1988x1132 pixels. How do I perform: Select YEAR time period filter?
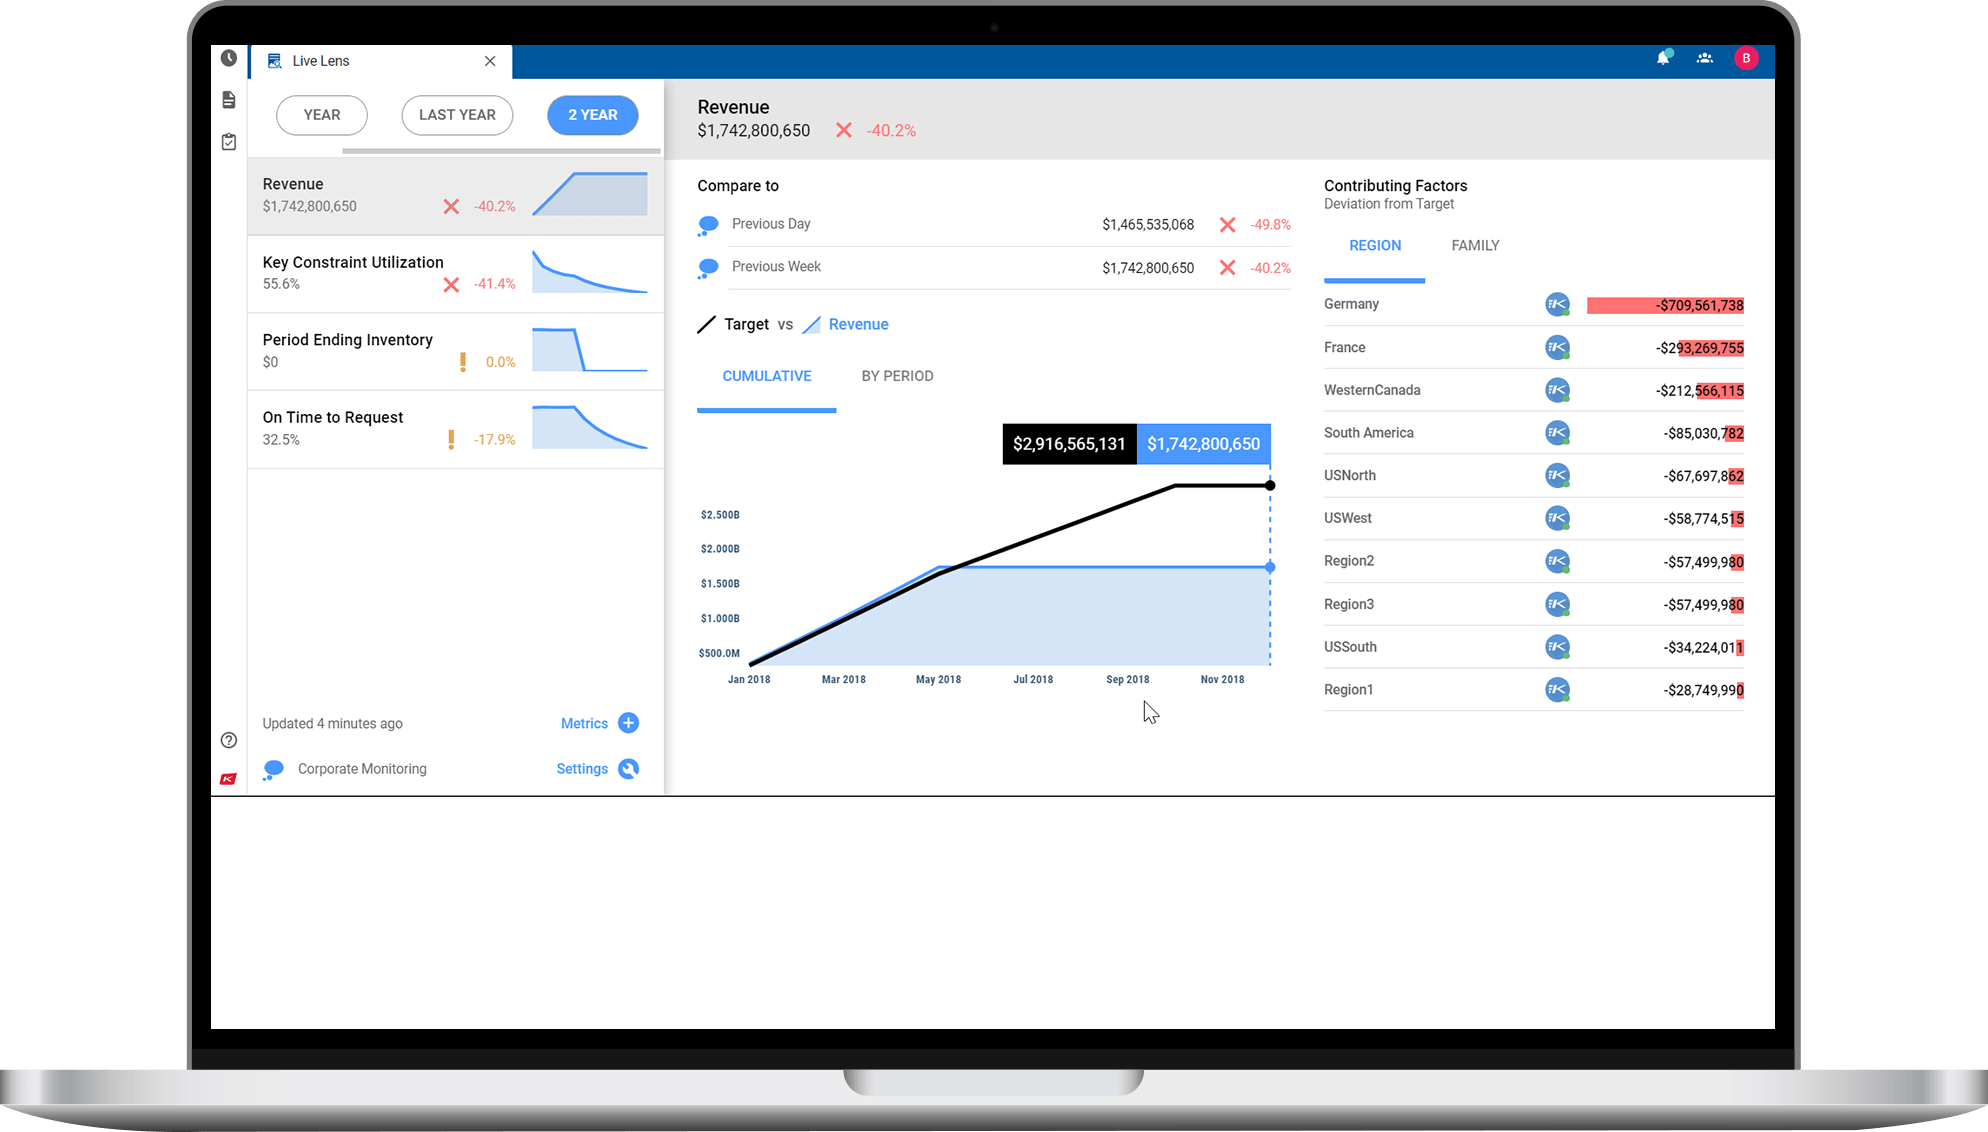[321, 113]
